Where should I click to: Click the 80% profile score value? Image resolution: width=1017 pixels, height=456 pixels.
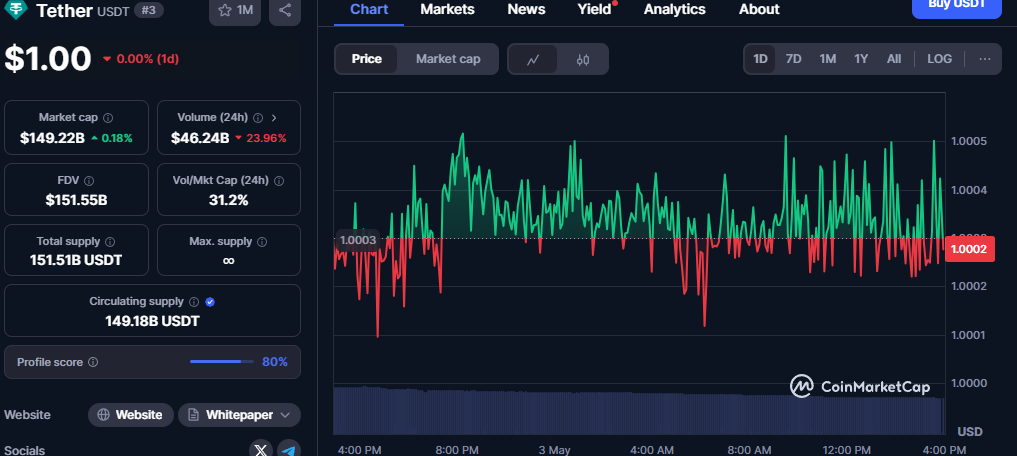pyautogui.click(x=275, y=362)
